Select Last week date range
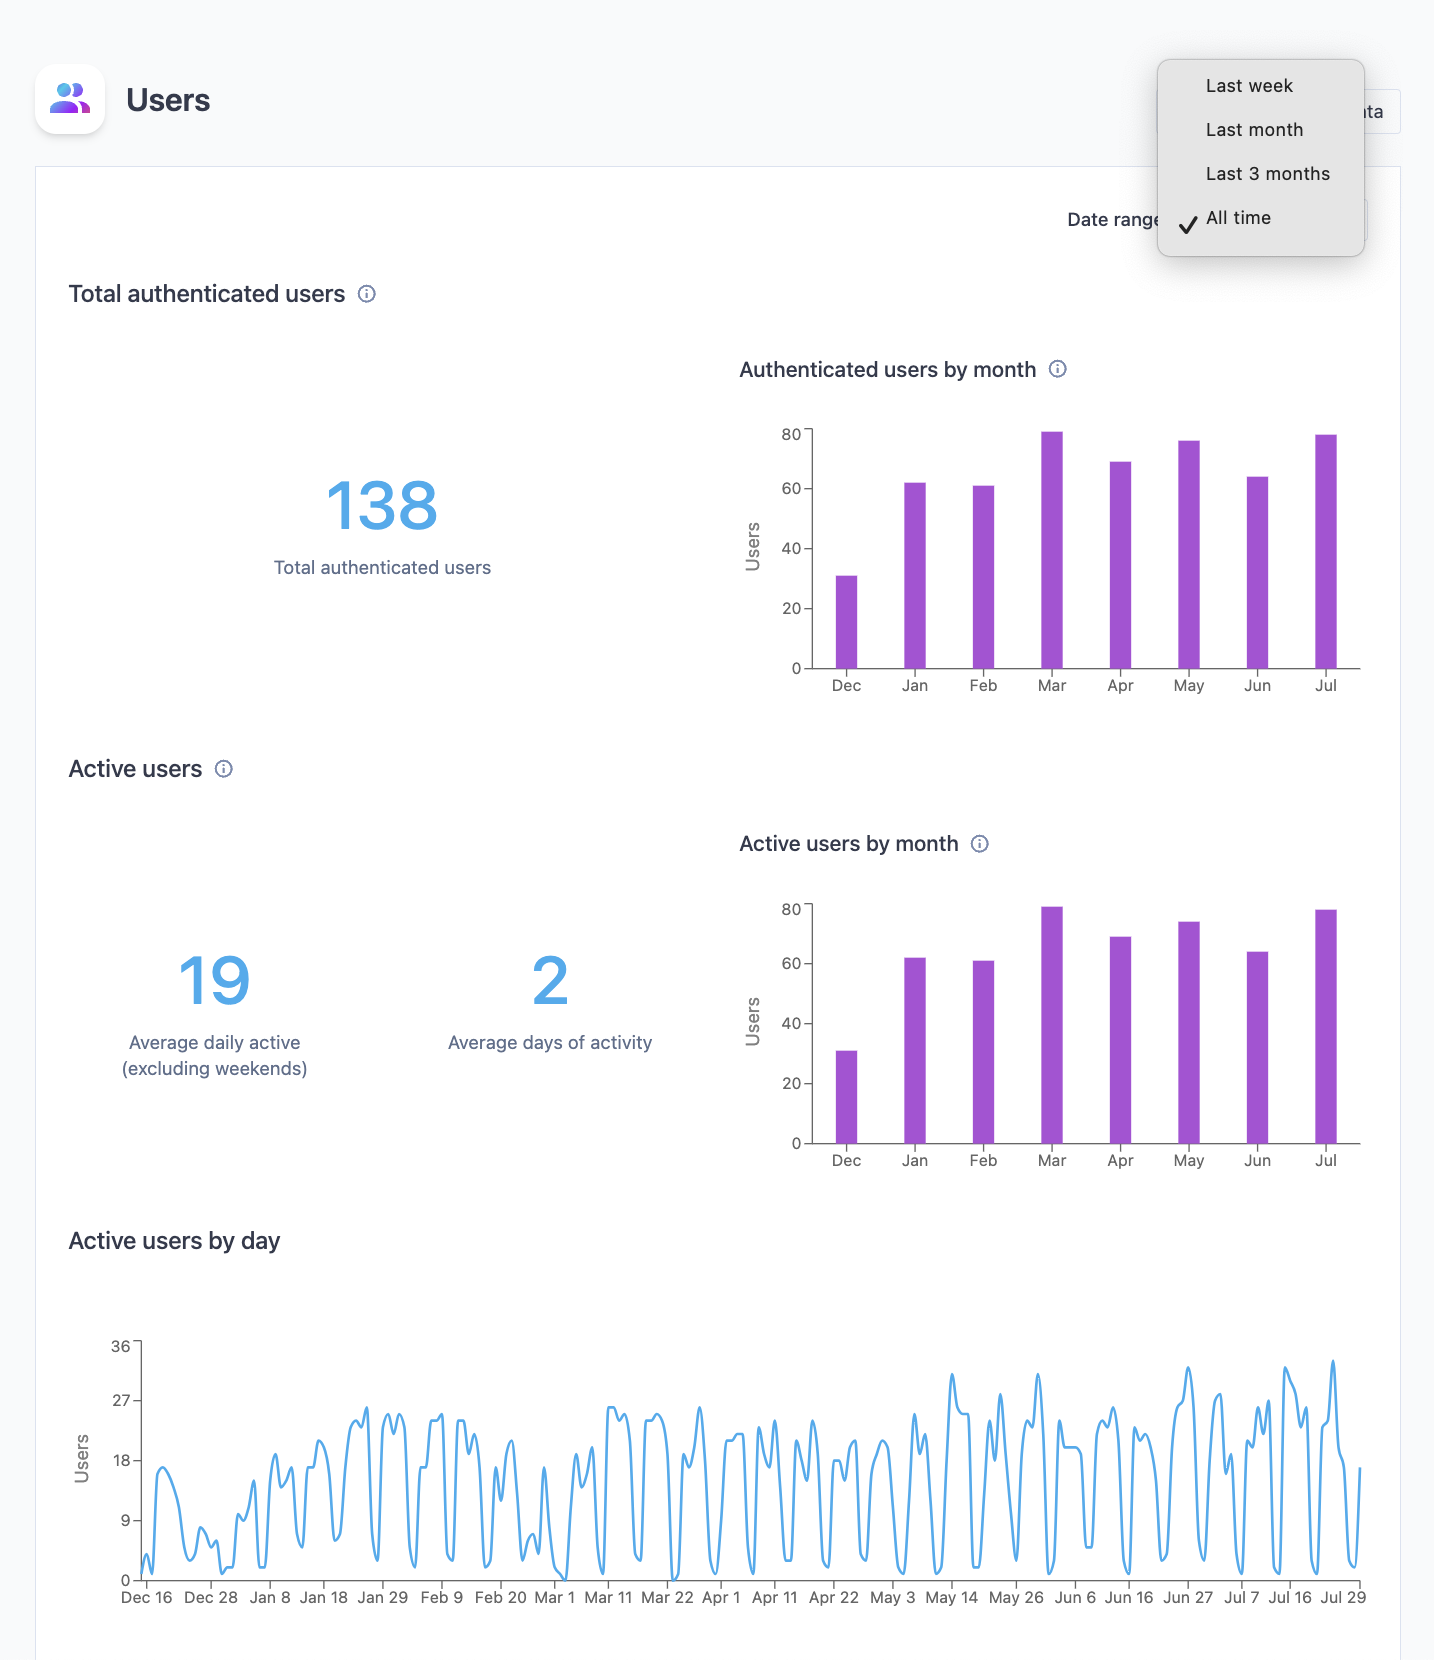The width and height of the screenshot is (1434, 1660). point(1261,86)
